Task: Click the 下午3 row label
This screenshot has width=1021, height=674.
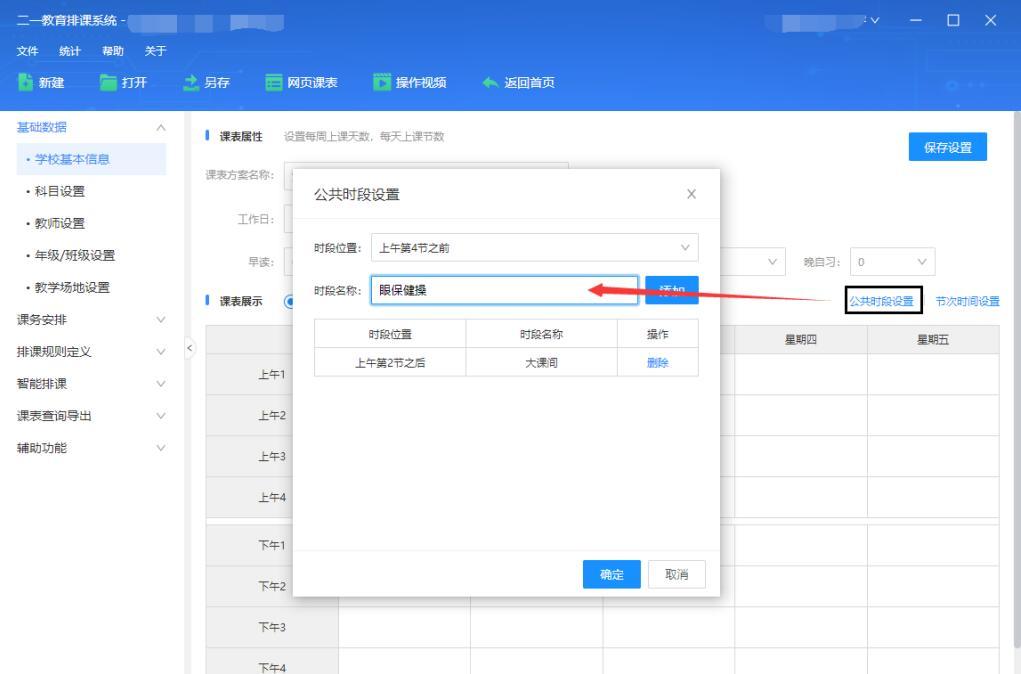Action: tap(272, 627)
